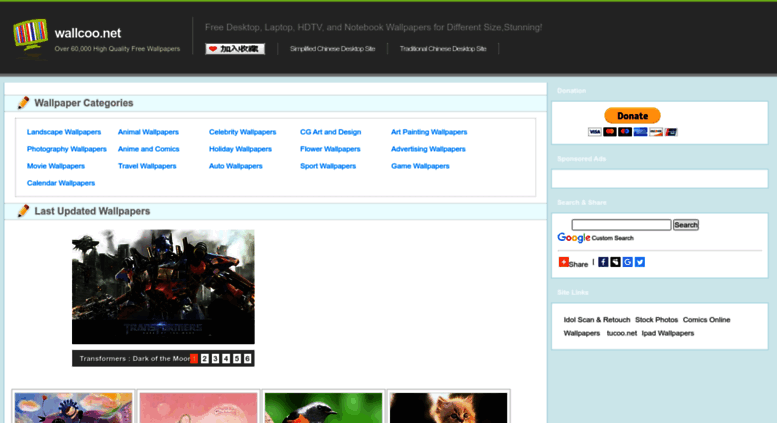Image resolution: width=777 pixels, height=423 pixels.
Task: Go to slideshow slide 5
Action: pos(237,359)
